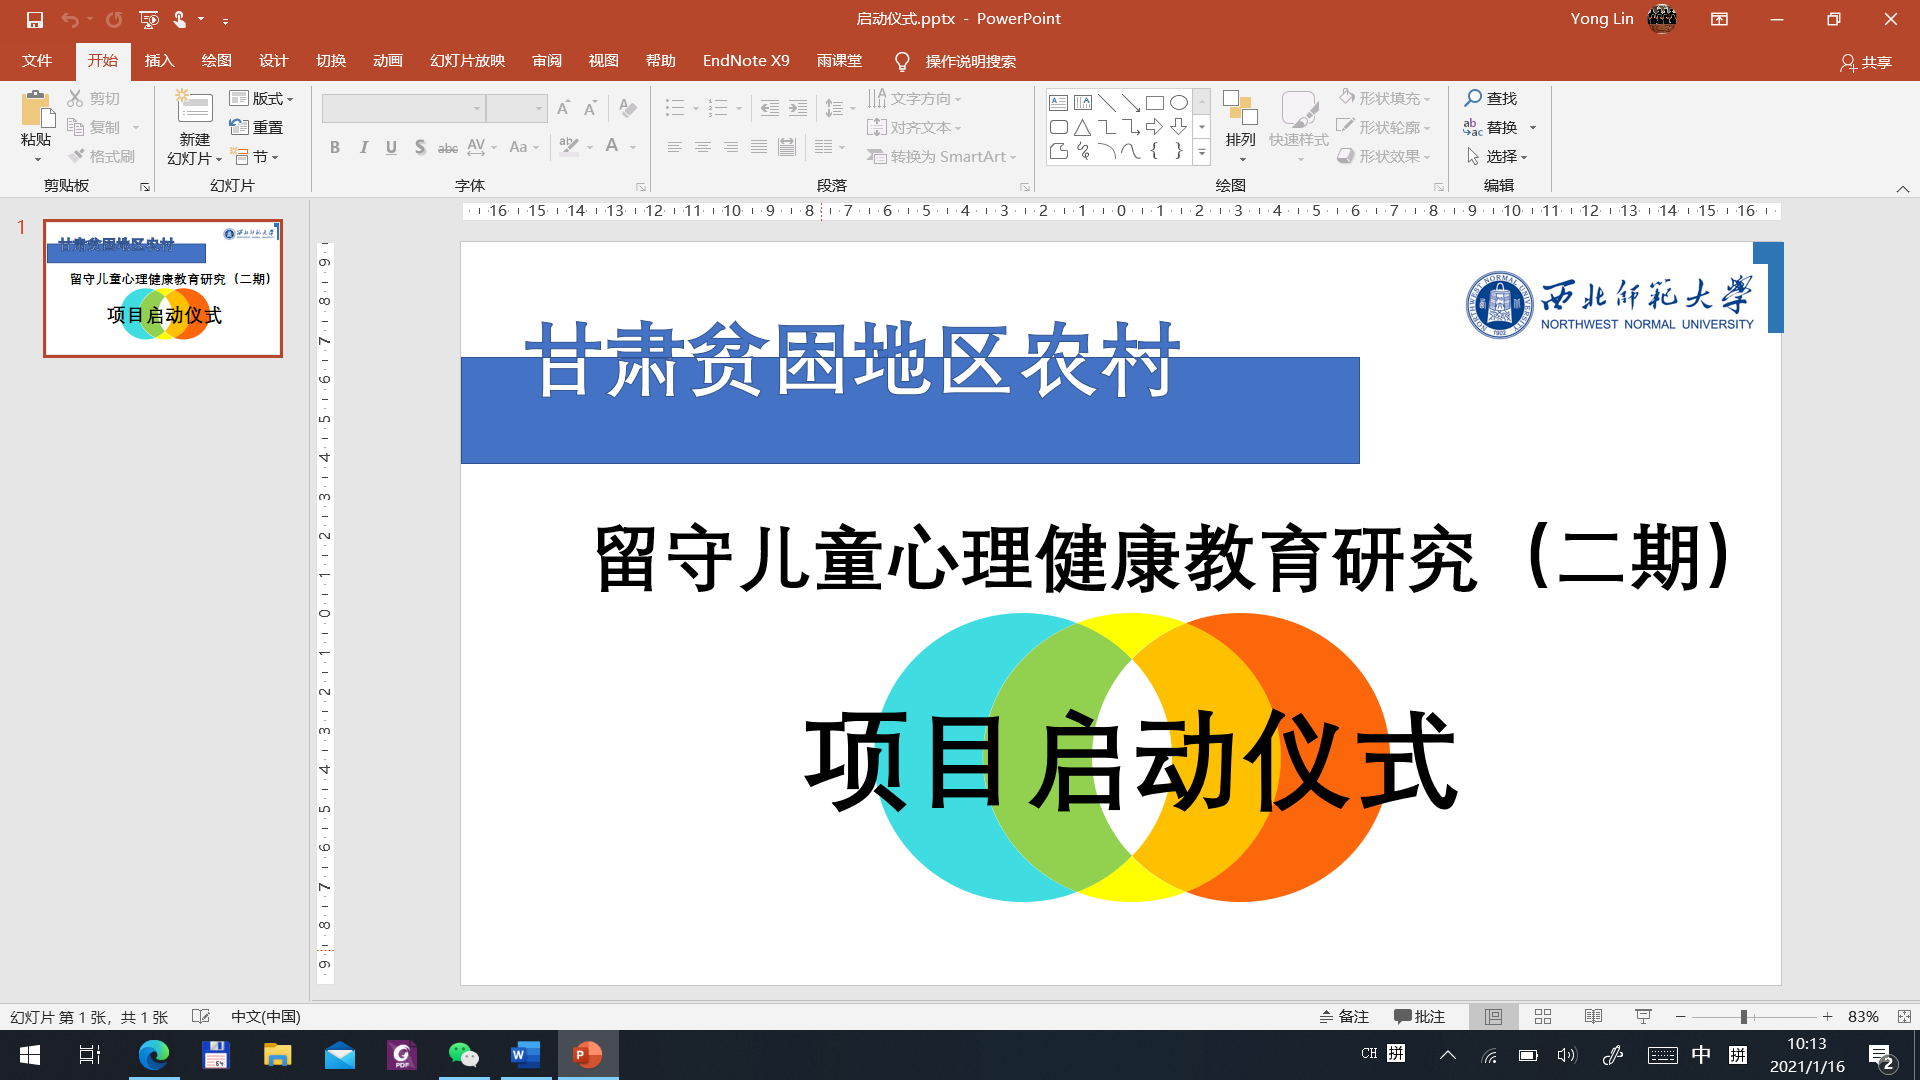Toggle the Notes (备注) pane
1920x1080 pixels.
tap(1343, 1016)
